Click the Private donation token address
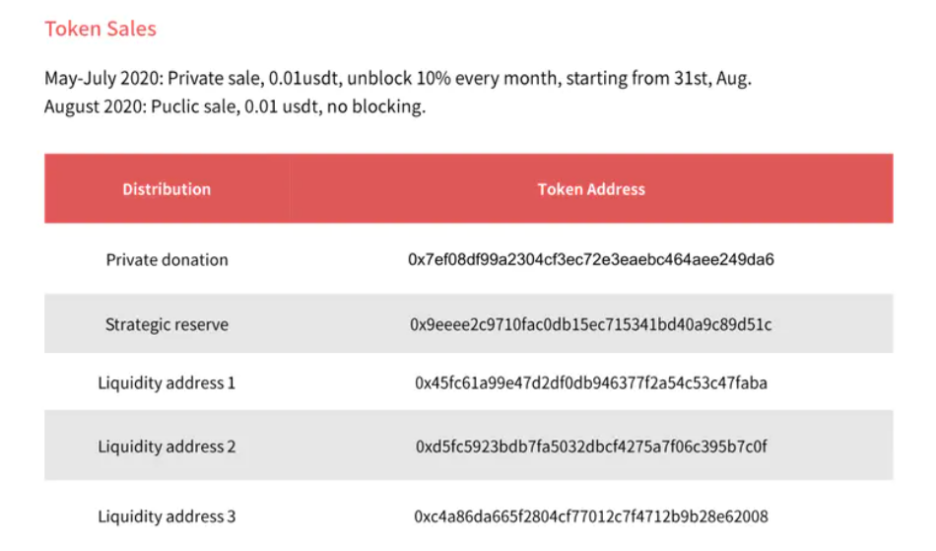936x551 pixels. [591, 260]
